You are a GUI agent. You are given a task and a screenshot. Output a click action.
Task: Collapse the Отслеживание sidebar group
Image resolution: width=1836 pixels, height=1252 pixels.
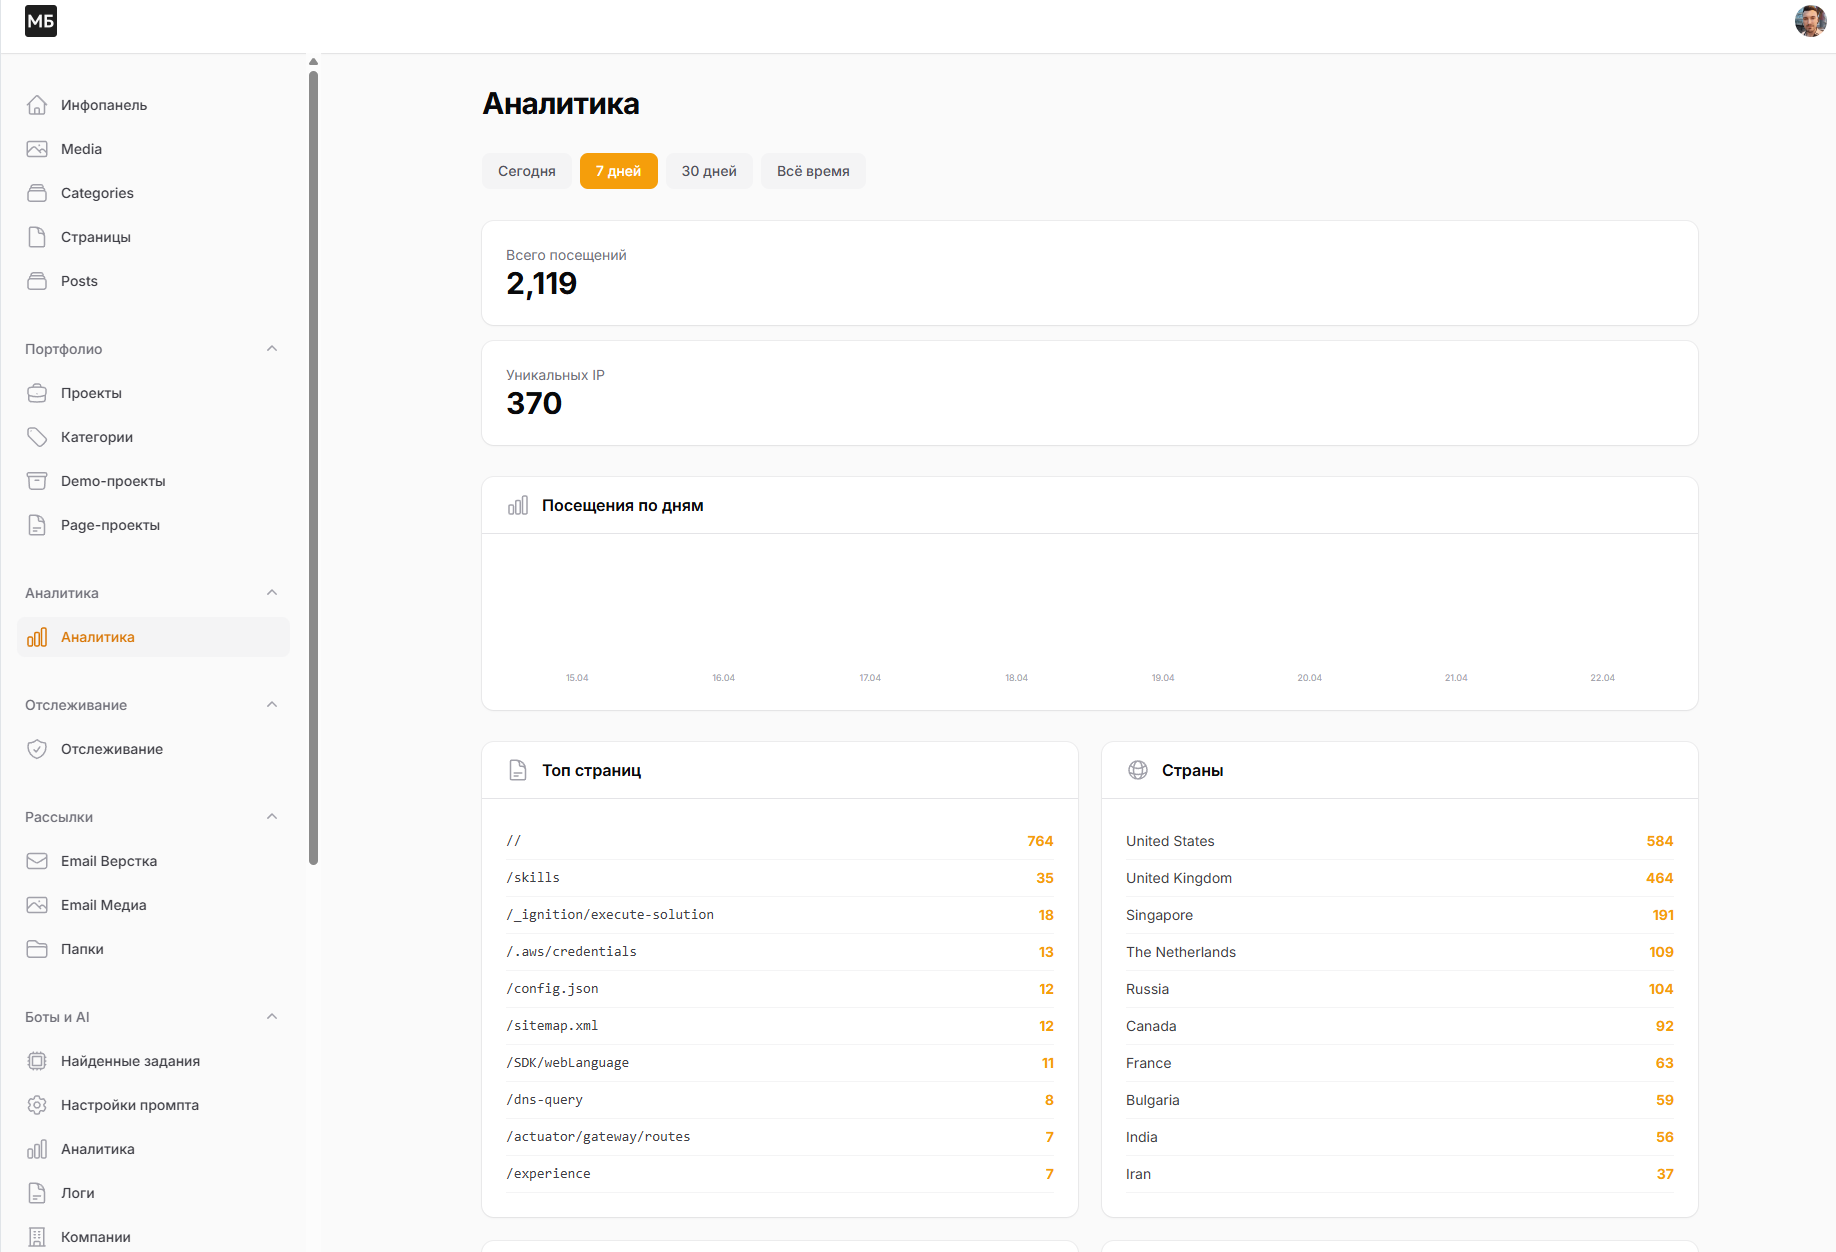tap(272, 705)
